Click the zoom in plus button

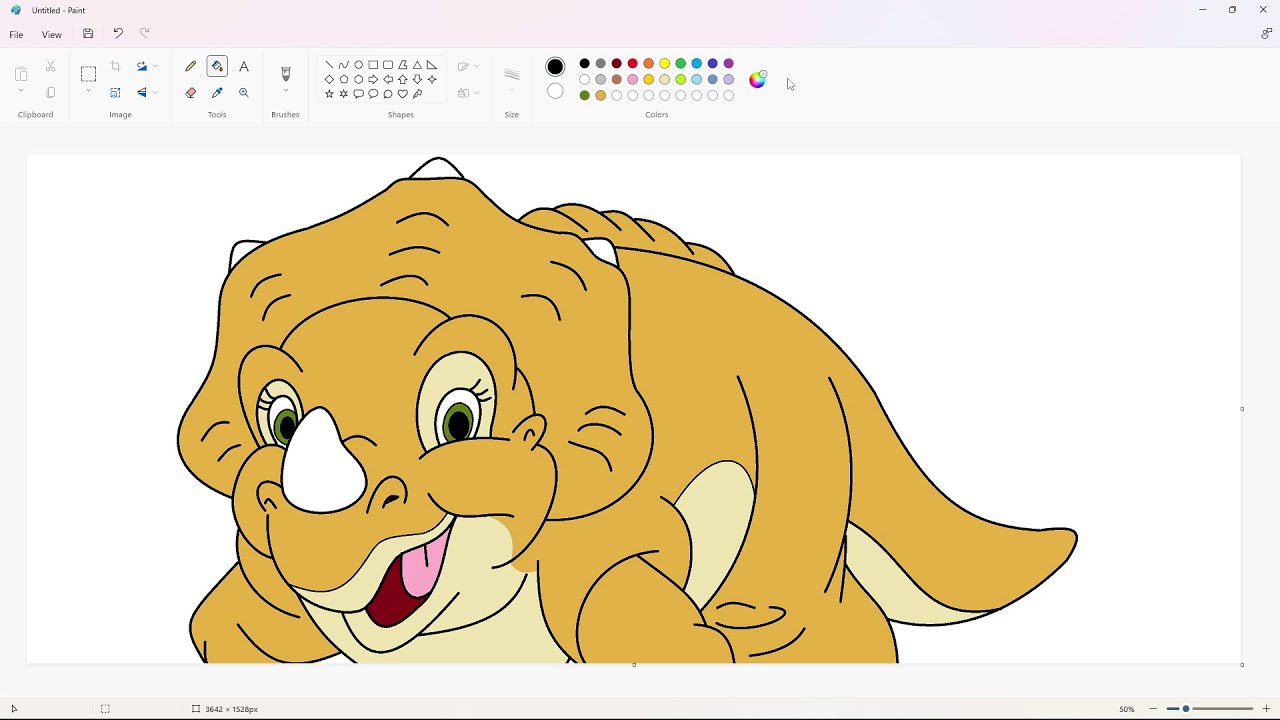tap(1266, 709)
